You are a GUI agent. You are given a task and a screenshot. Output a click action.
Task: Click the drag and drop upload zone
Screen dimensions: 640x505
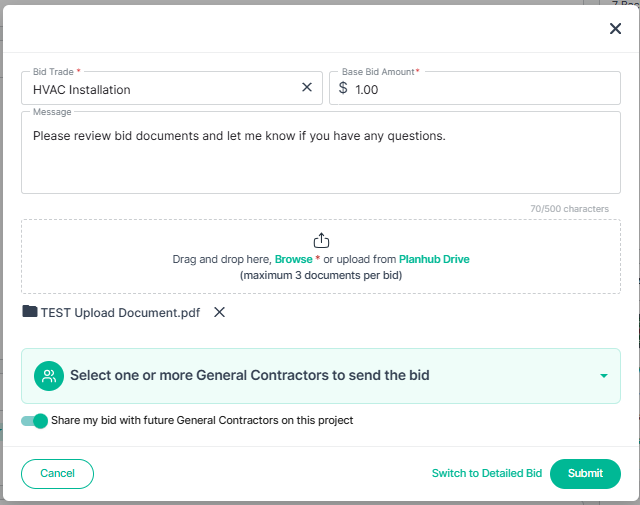pos(321,257)
